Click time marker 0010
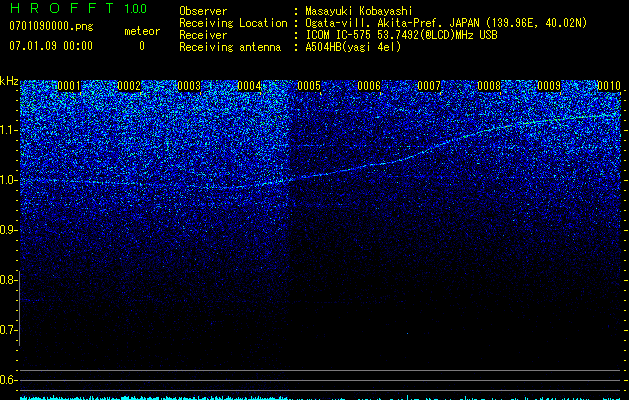629x400 pixels. (609, 86)
